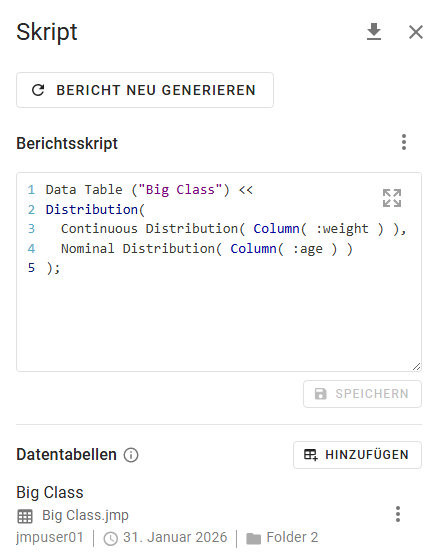The height and width of the screenshot is (560, 438).
Task: Click the clock icon next to 31. Januar 2026
Action: [111, 539]
